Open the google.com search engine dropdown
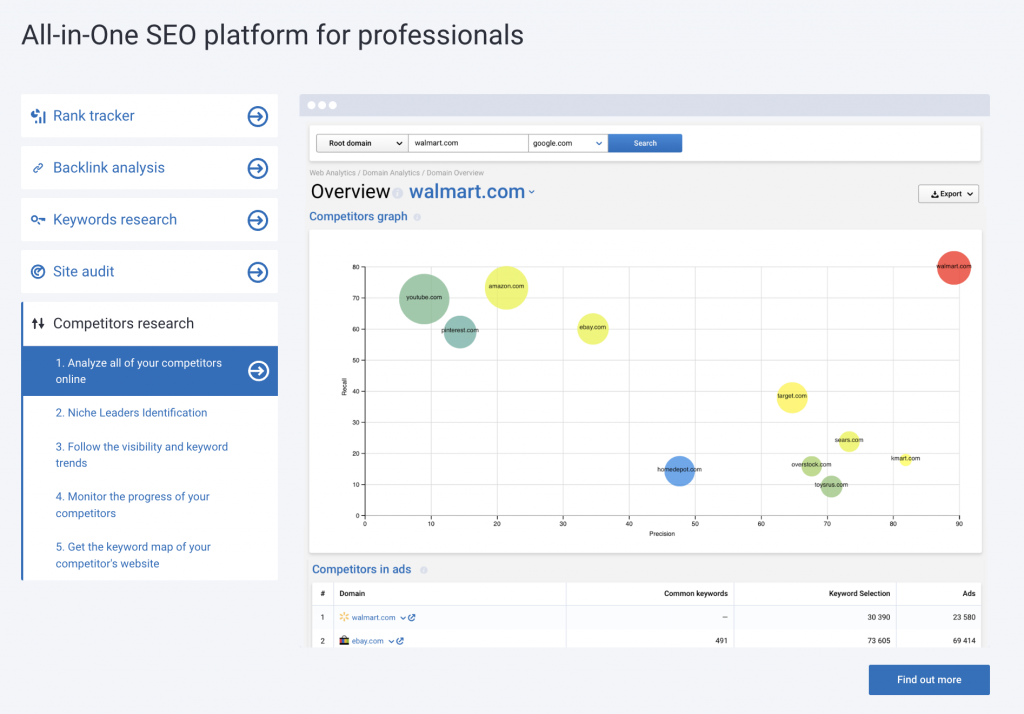Viewport: 1024px width, 714px height. pyautogui.click(x=568, y=143)
